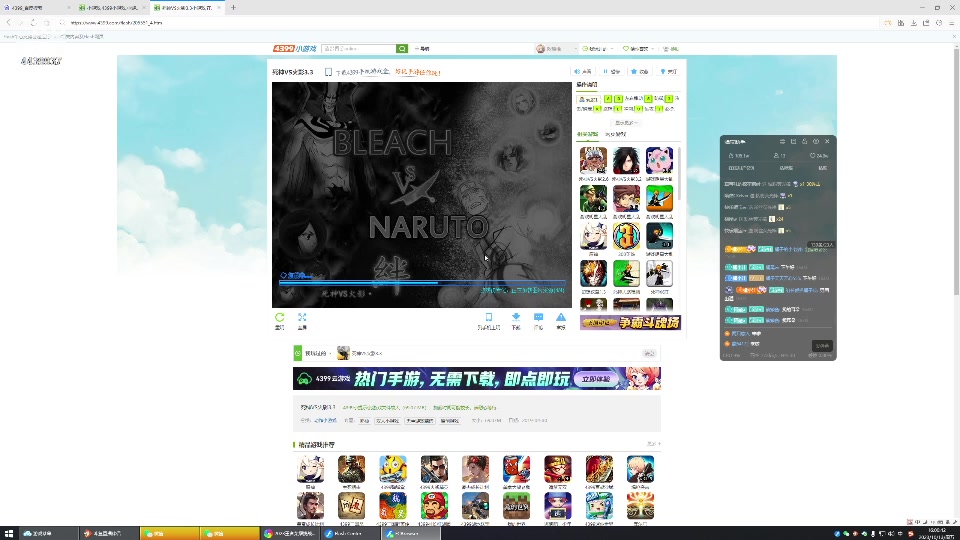Click the menu lines icon in stream panel
The width and height of the screenshot is (960, 540).
coord(782,141)
